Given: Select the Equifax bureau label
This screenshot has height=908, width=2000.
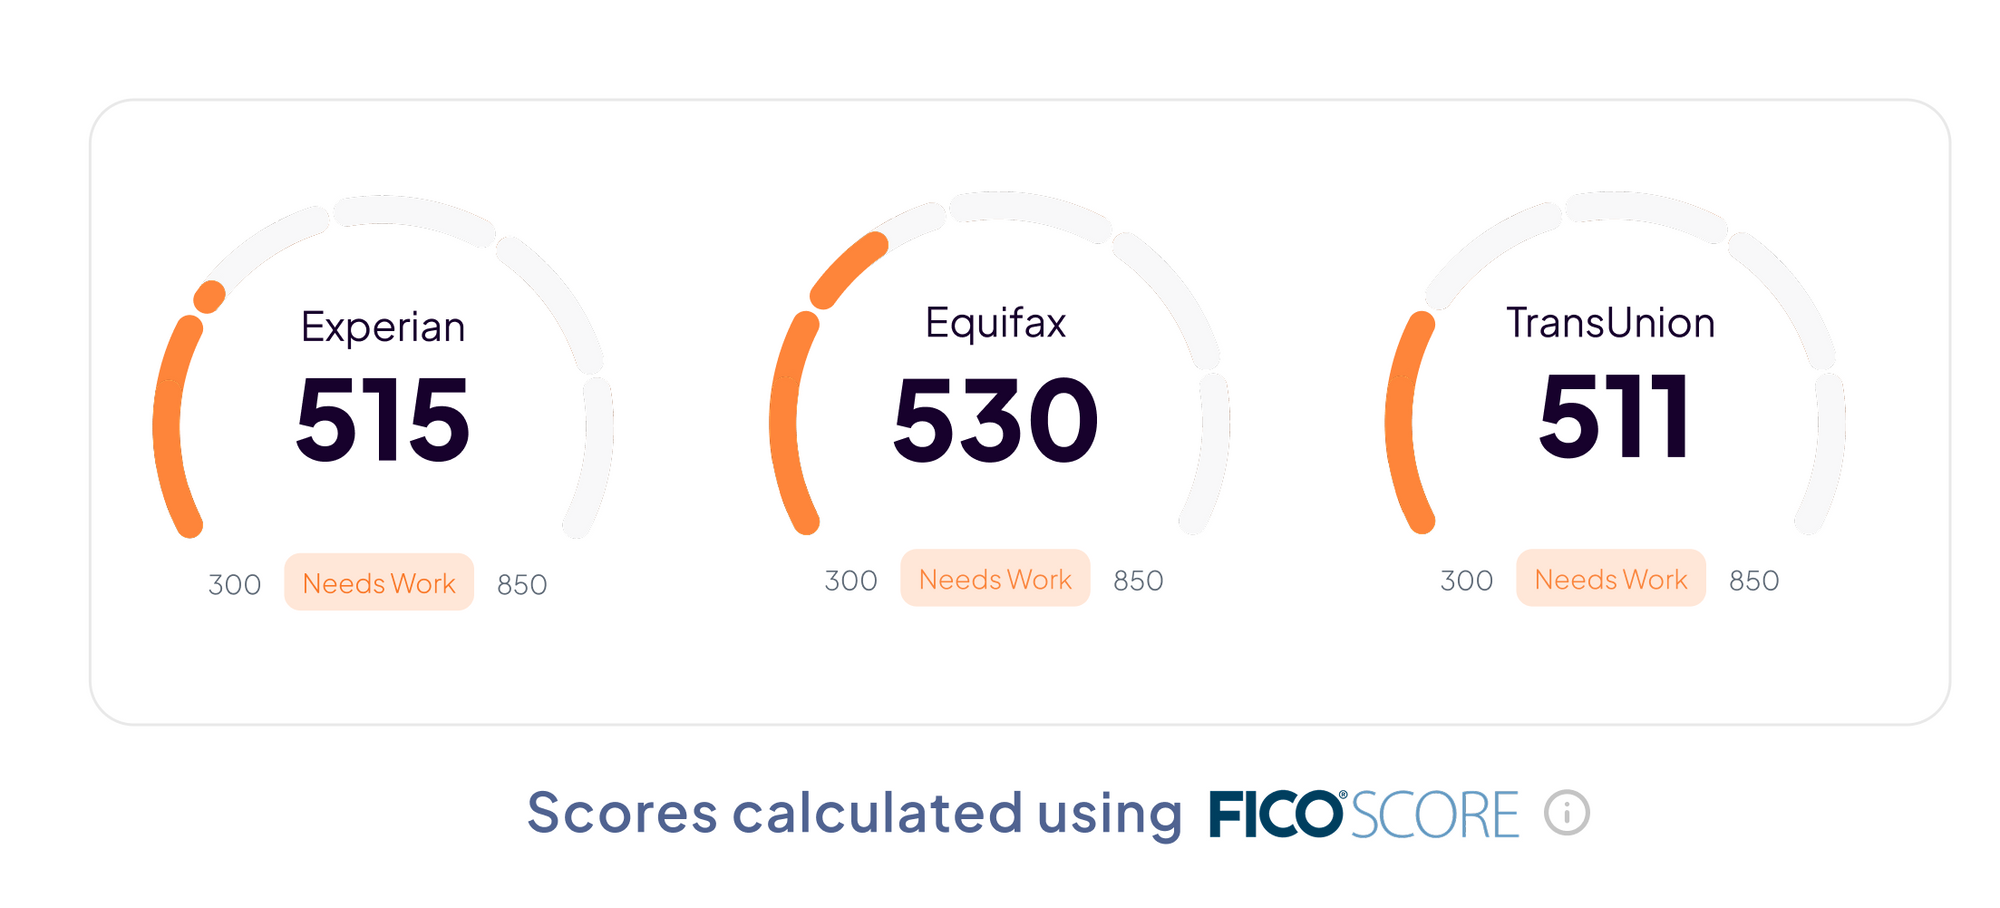Looking at the screenshot, I should pyautogui.click(x=995, y=323).
